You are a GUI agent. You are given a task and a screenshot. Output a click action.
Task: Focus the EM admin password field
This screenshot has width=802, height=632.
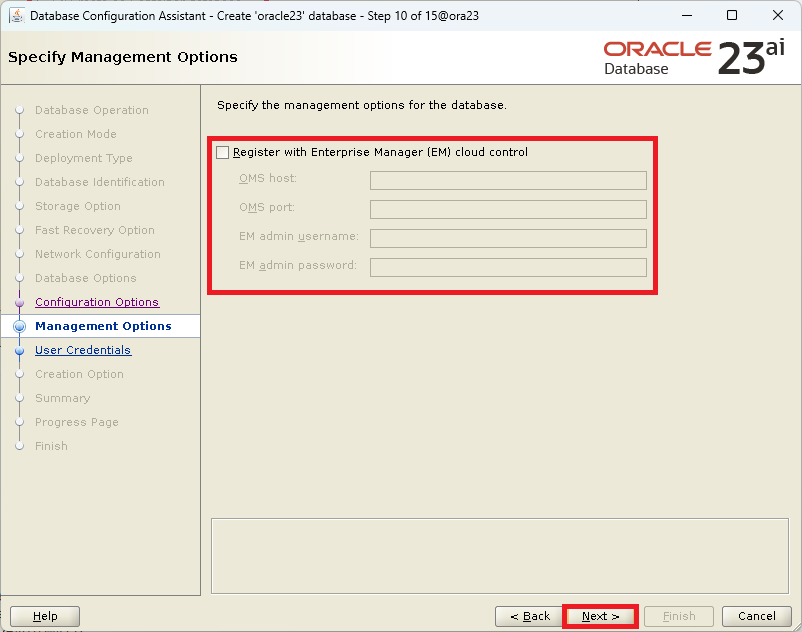point(508,267)
